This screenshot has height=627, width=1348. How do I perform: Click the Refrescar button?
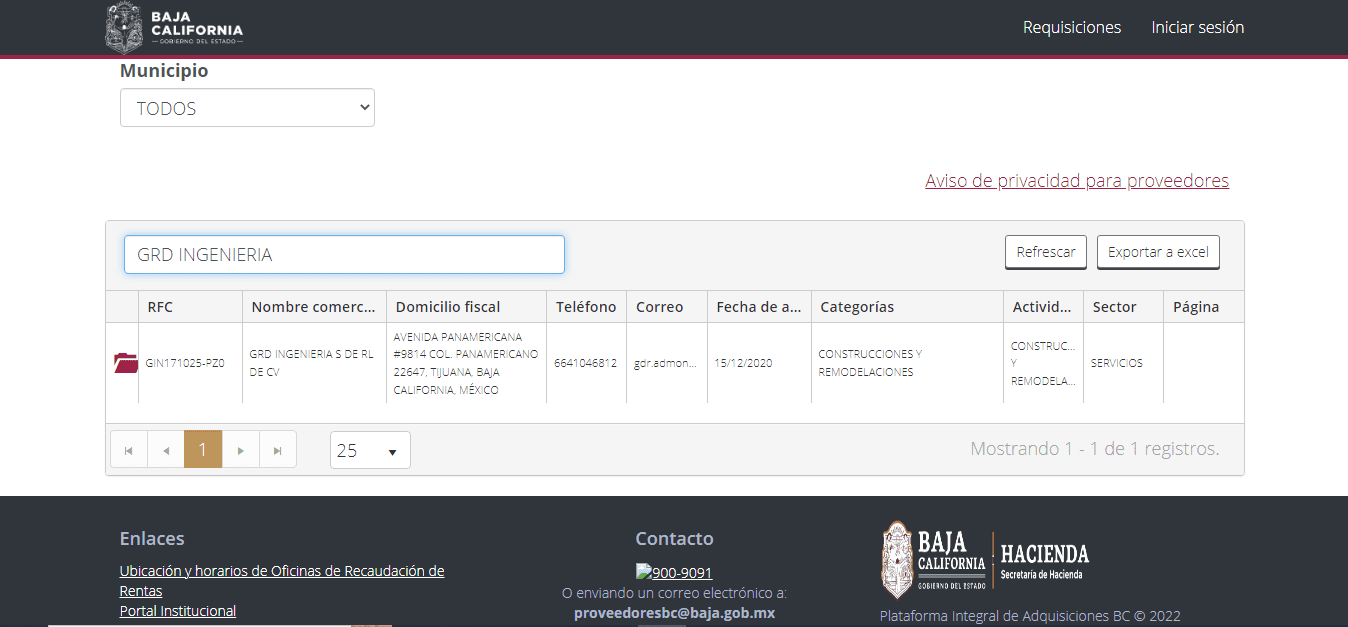[x=1046, y=252]
